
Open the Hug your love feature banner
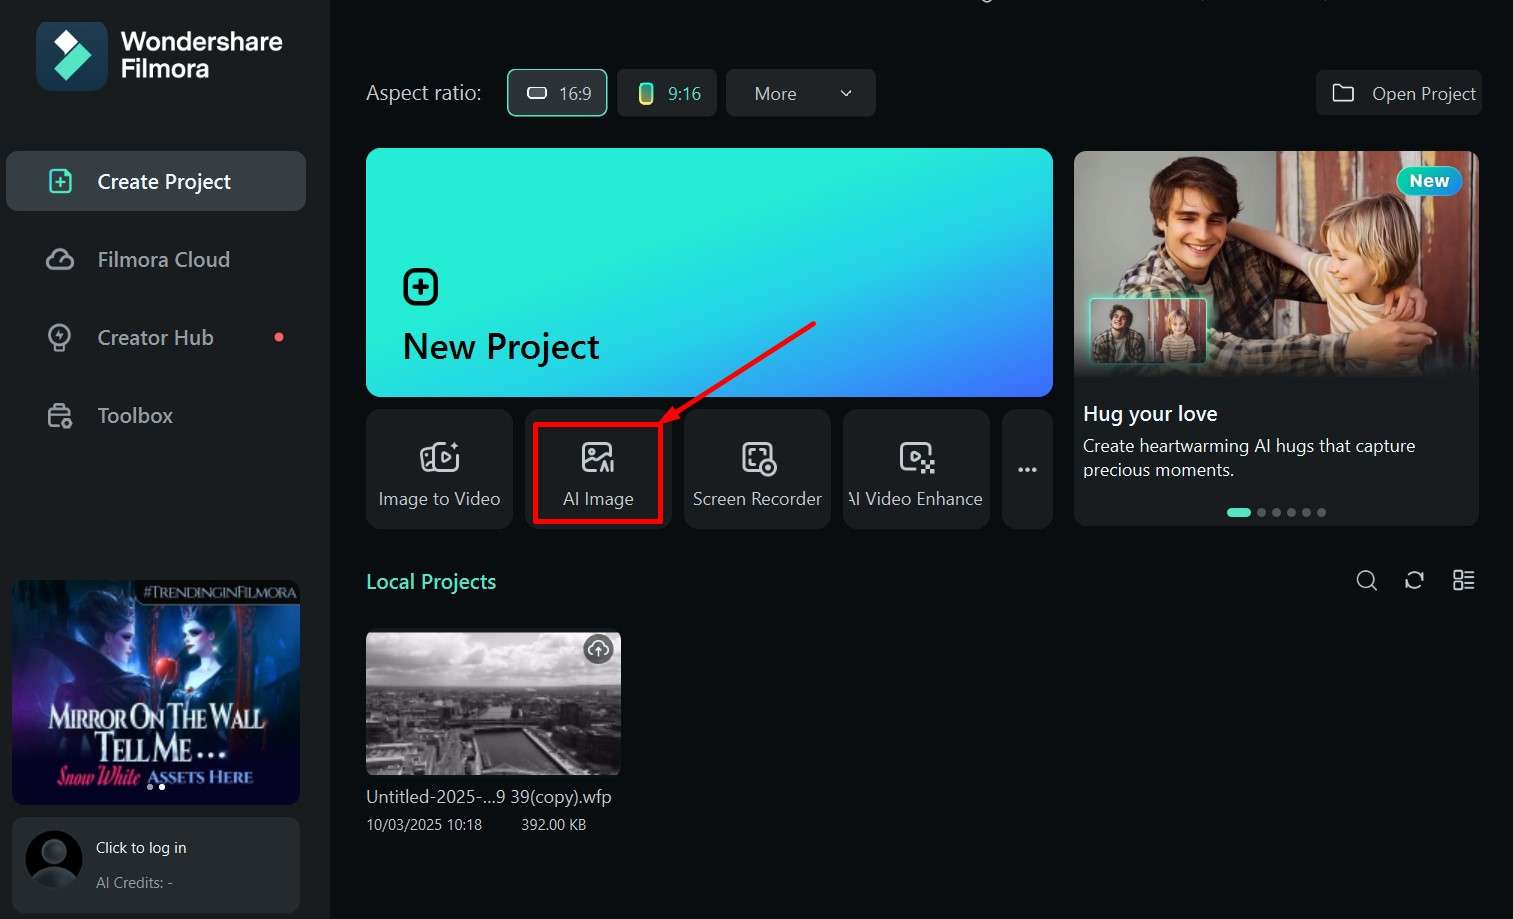tap(1276, 338)
